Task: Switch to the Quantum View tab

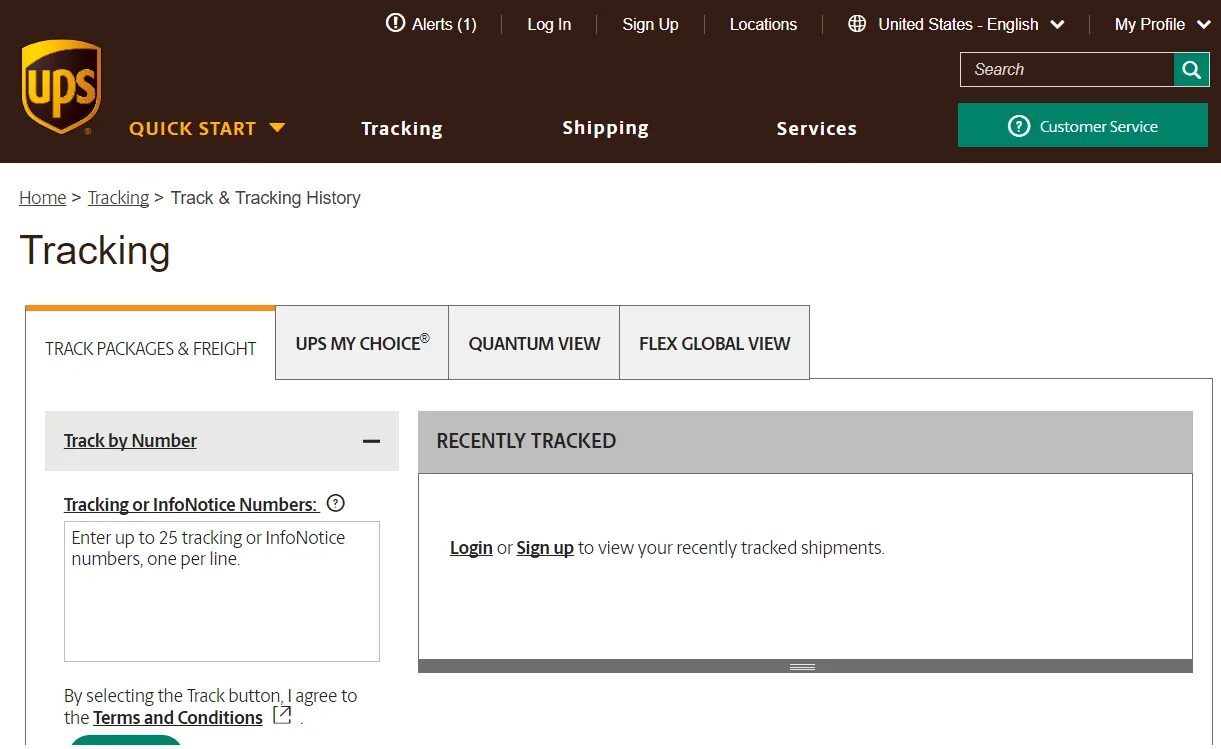Action: [534, 343]
